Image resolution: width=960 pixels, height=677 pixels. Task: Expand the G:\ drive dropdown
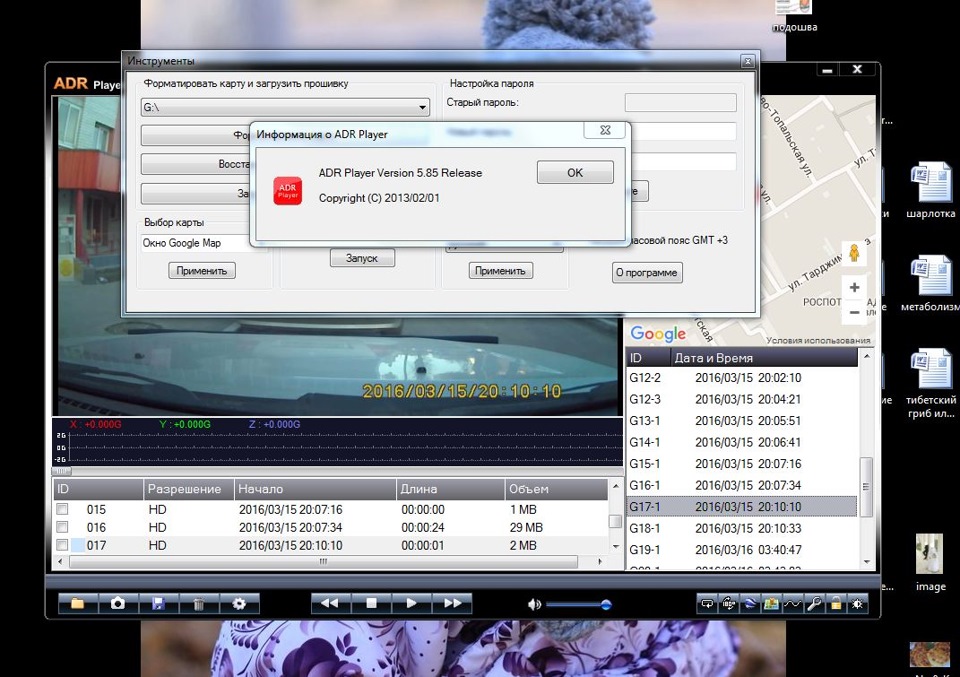[x=423, y=107]
